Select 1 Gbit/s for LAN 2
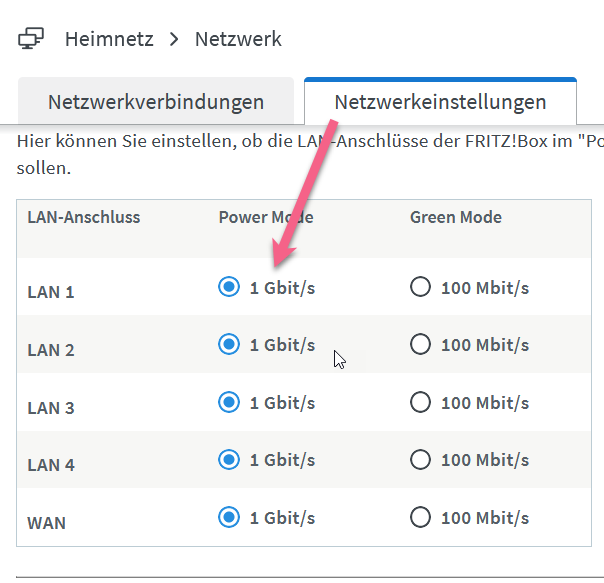This screenshot has height=583, width=604. click(x=229, y=344)
